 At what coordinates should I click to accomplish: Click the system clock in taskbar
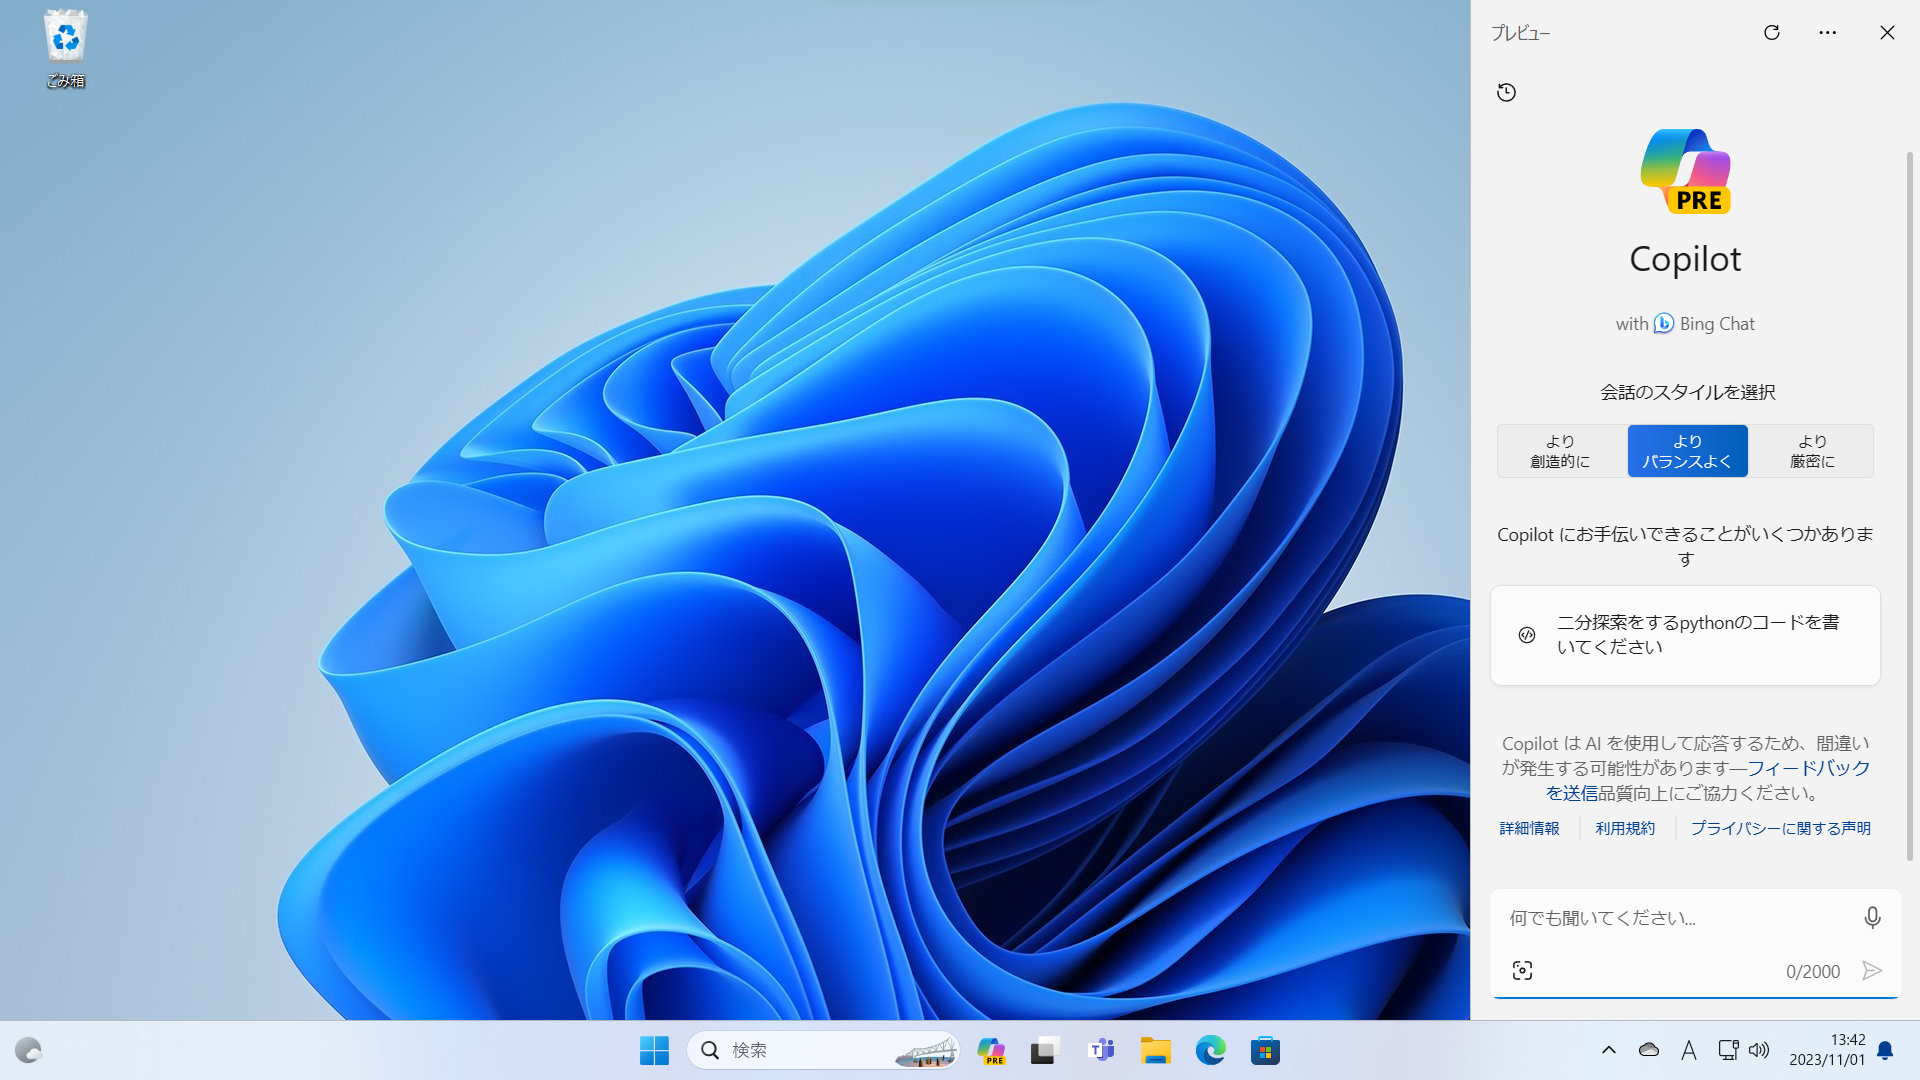pyautogui.click(x=1828, y=1050)
